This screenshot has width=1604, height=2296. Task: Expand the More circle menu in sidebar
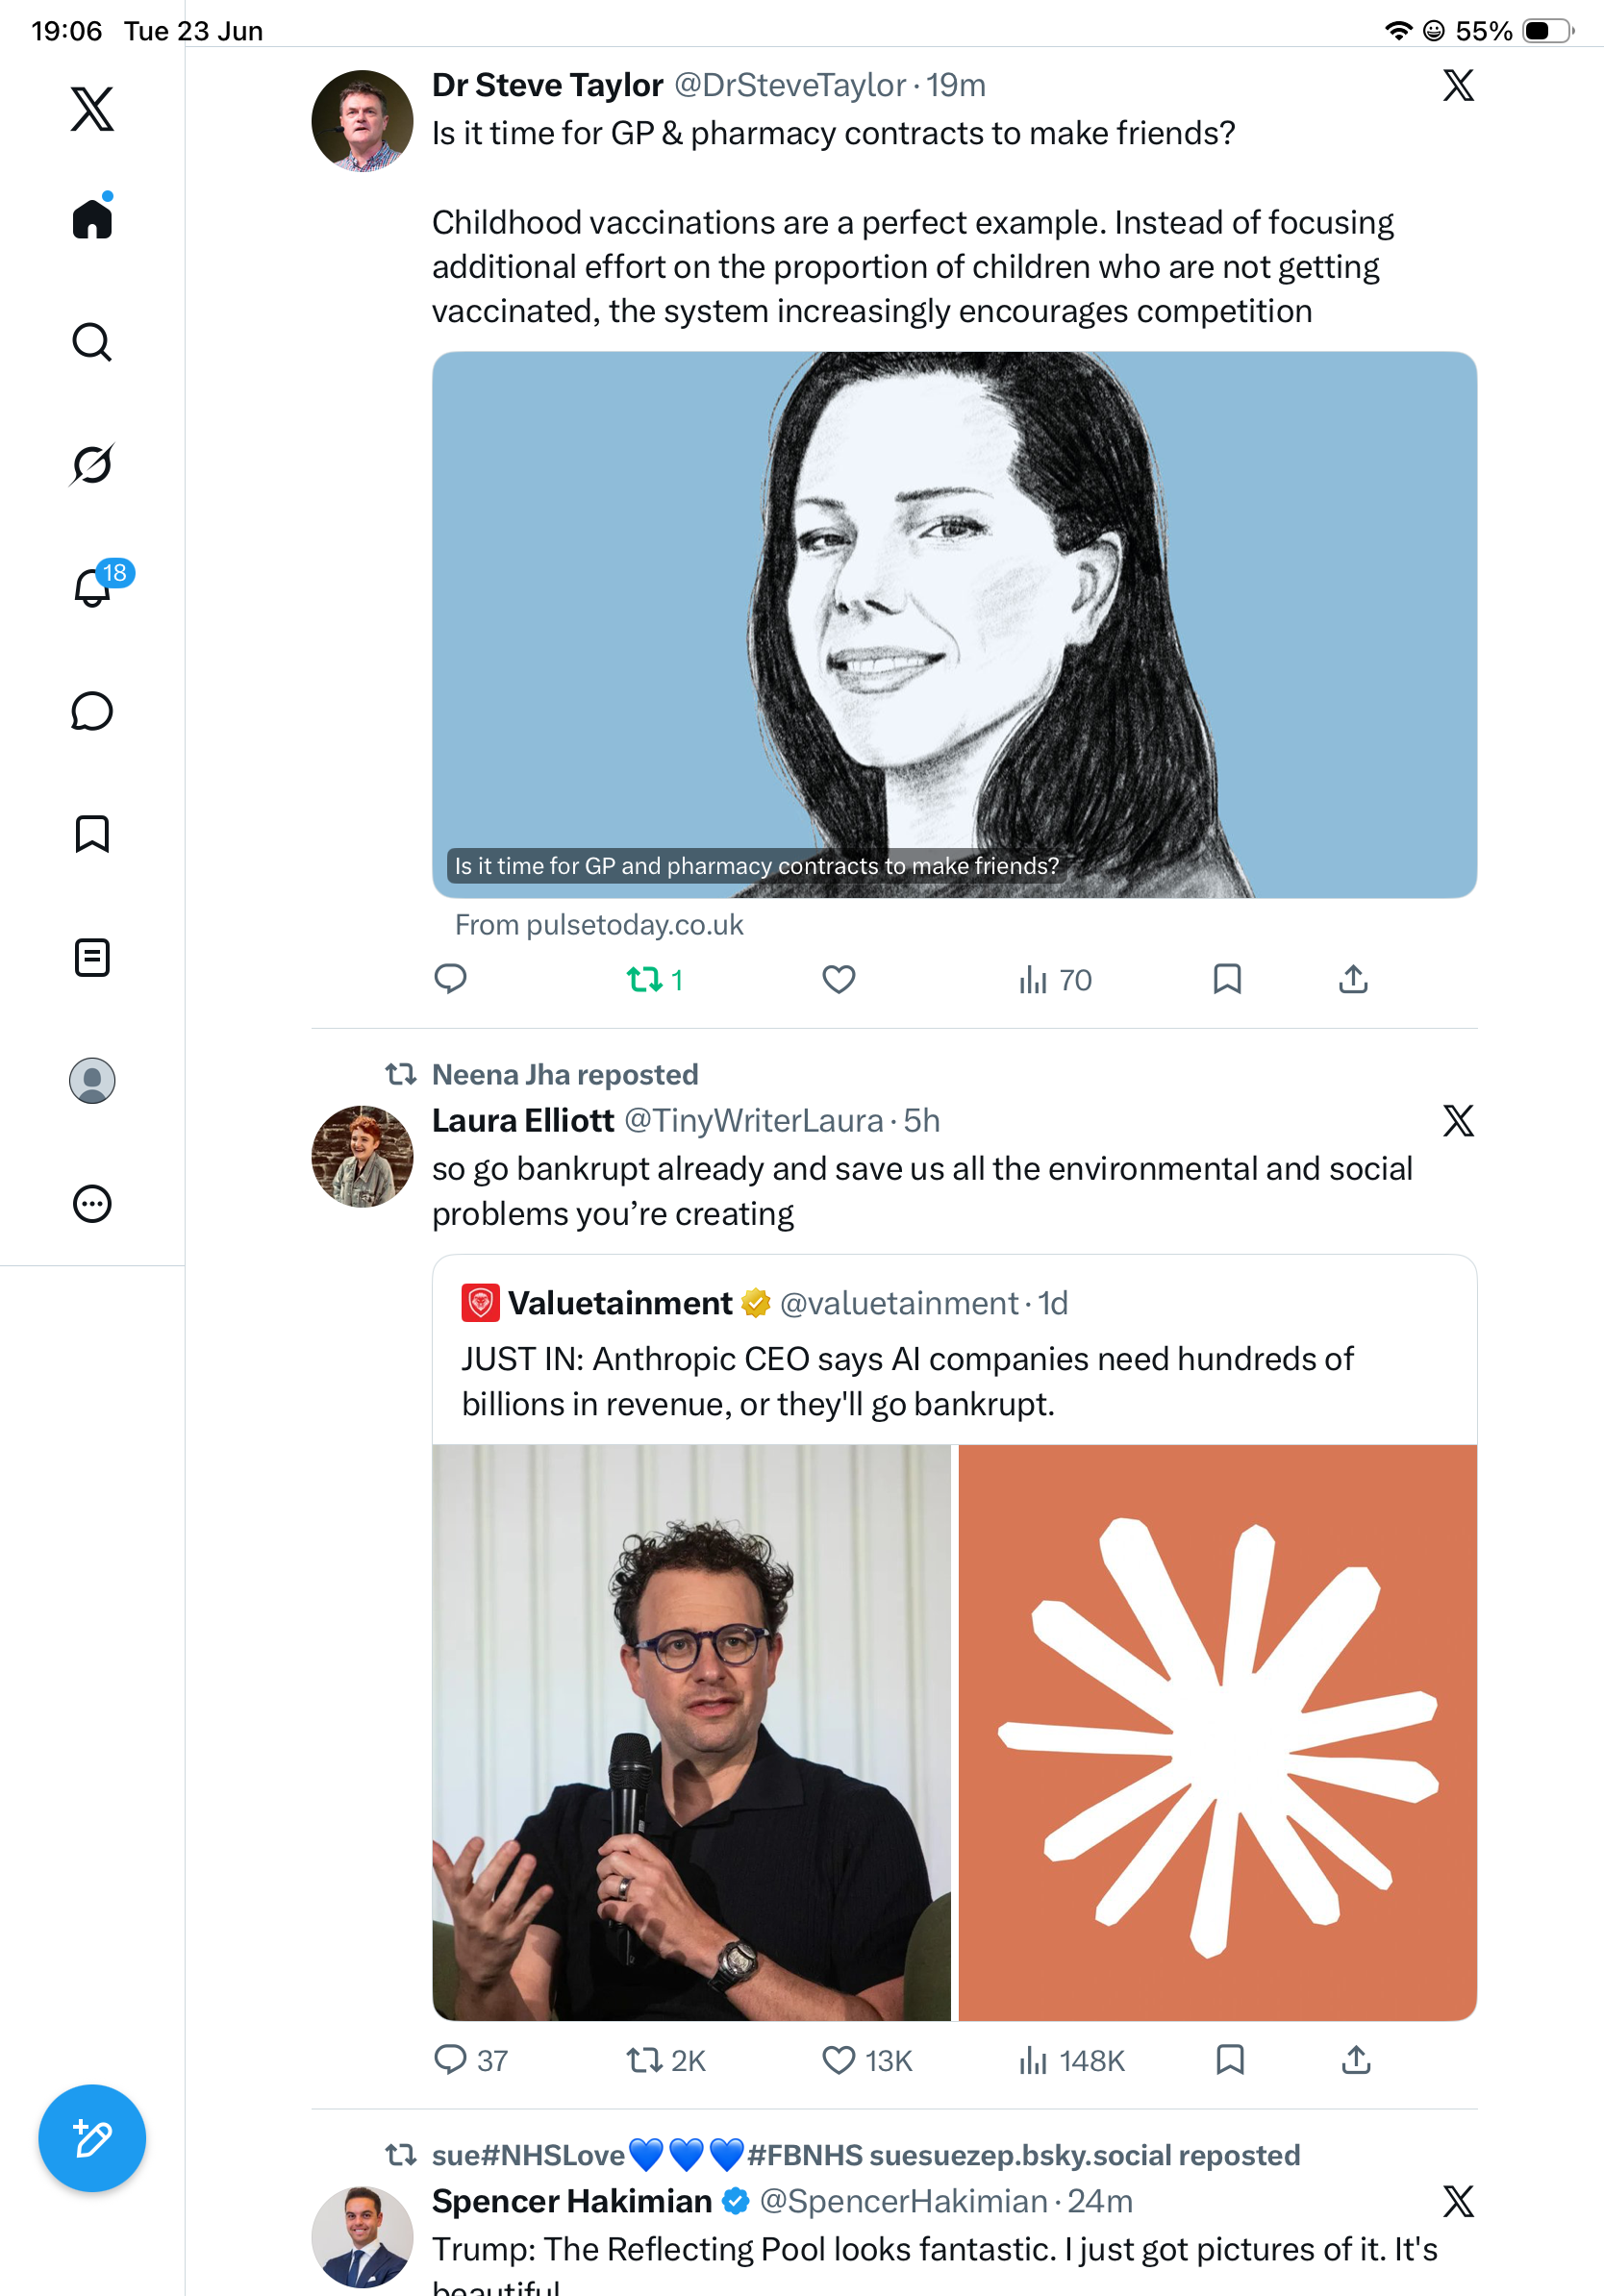[x=92, y=1203]
